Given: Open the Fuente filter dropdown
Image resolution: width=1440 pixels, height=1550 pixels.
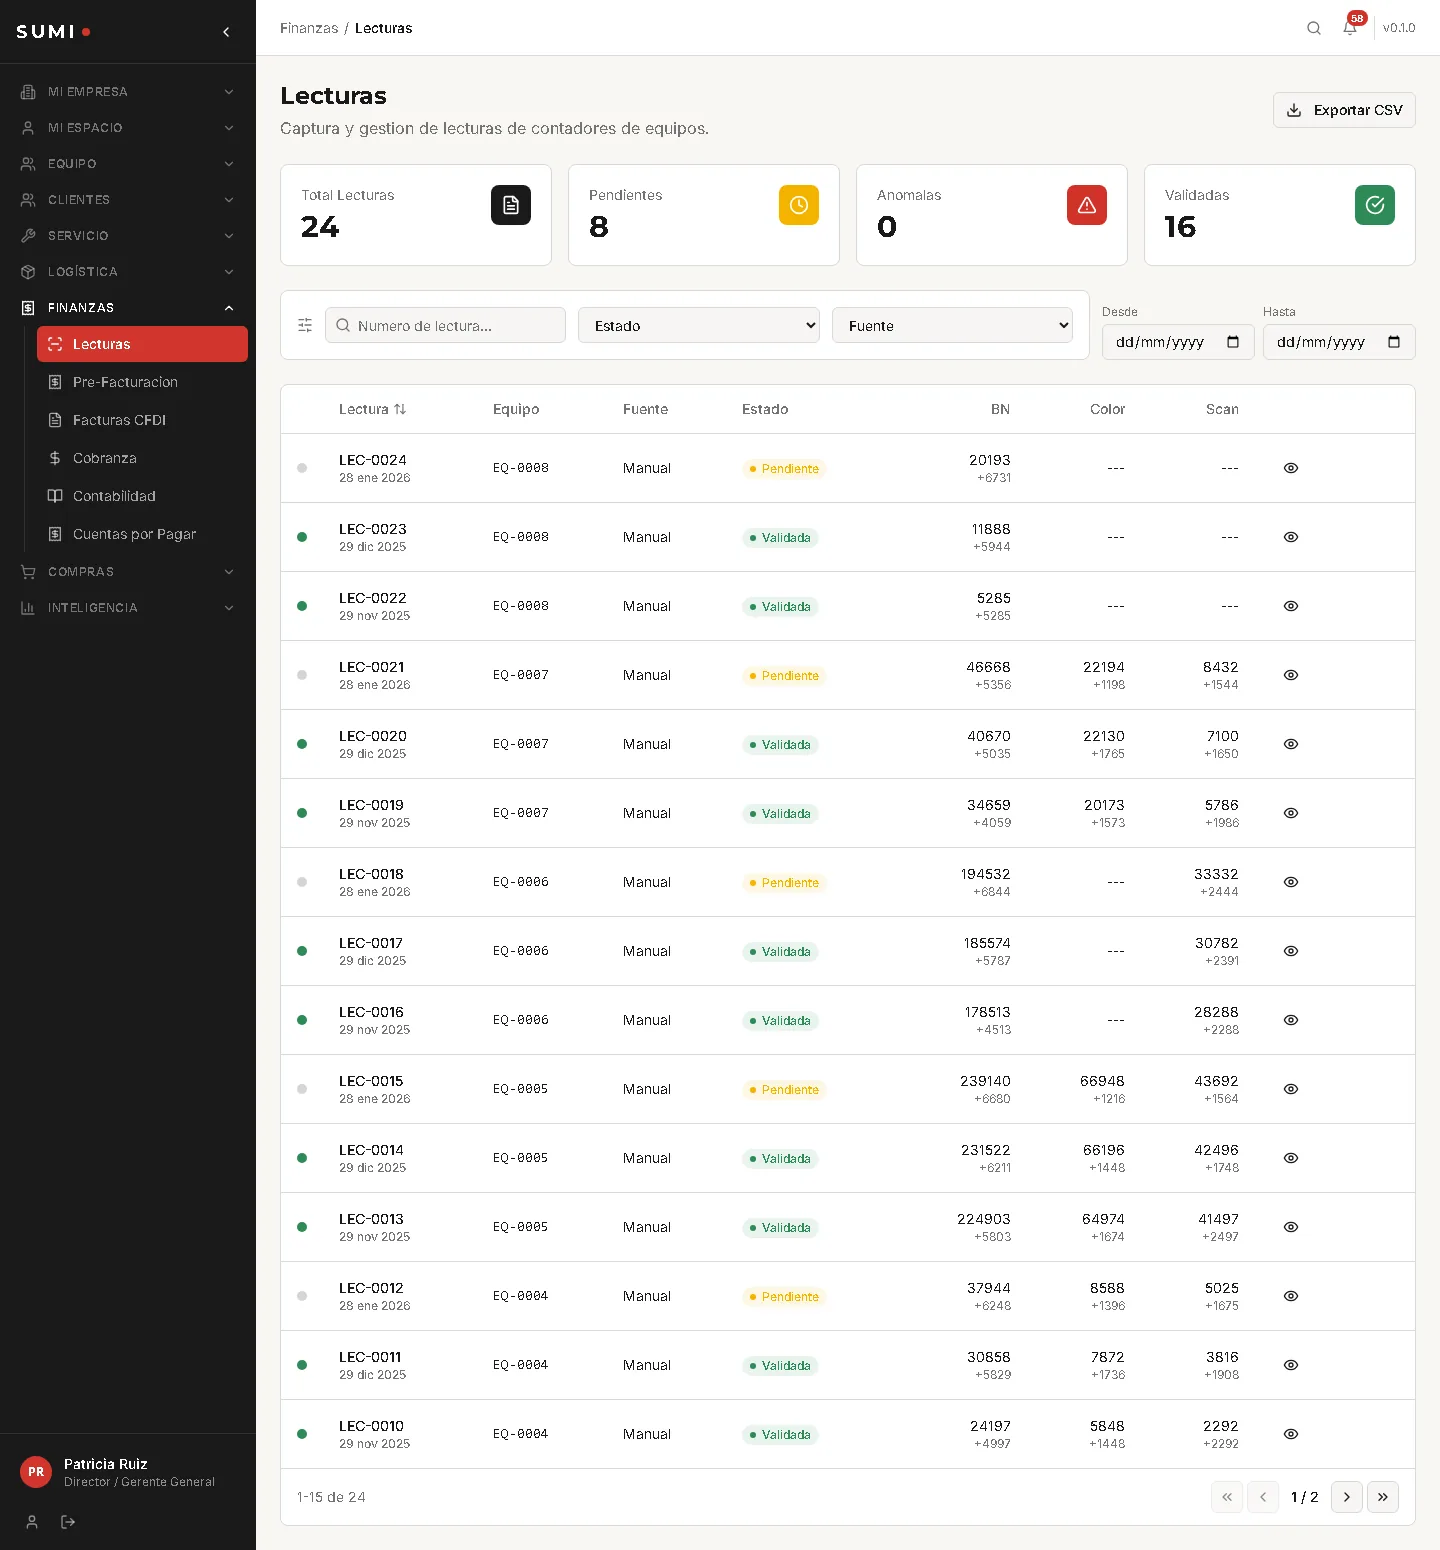Looking at the screenshot, I should [x=952, y=325].
